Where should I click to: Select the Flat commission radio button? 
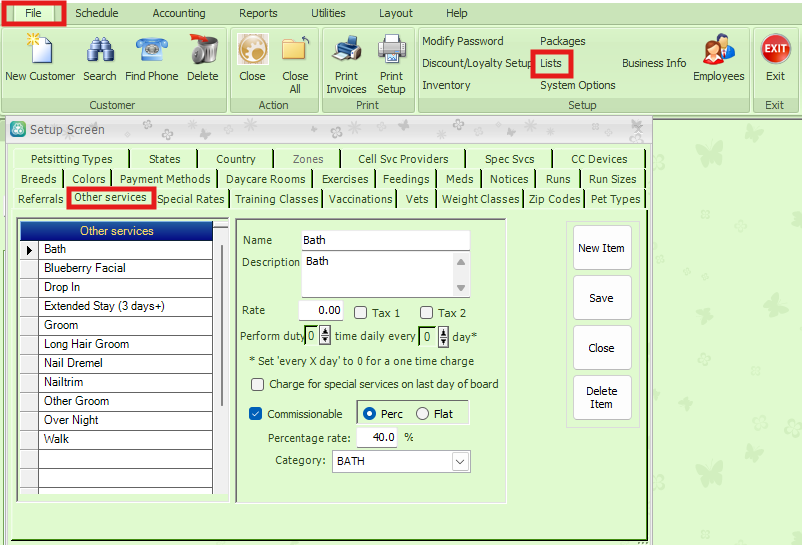(422, 414)
